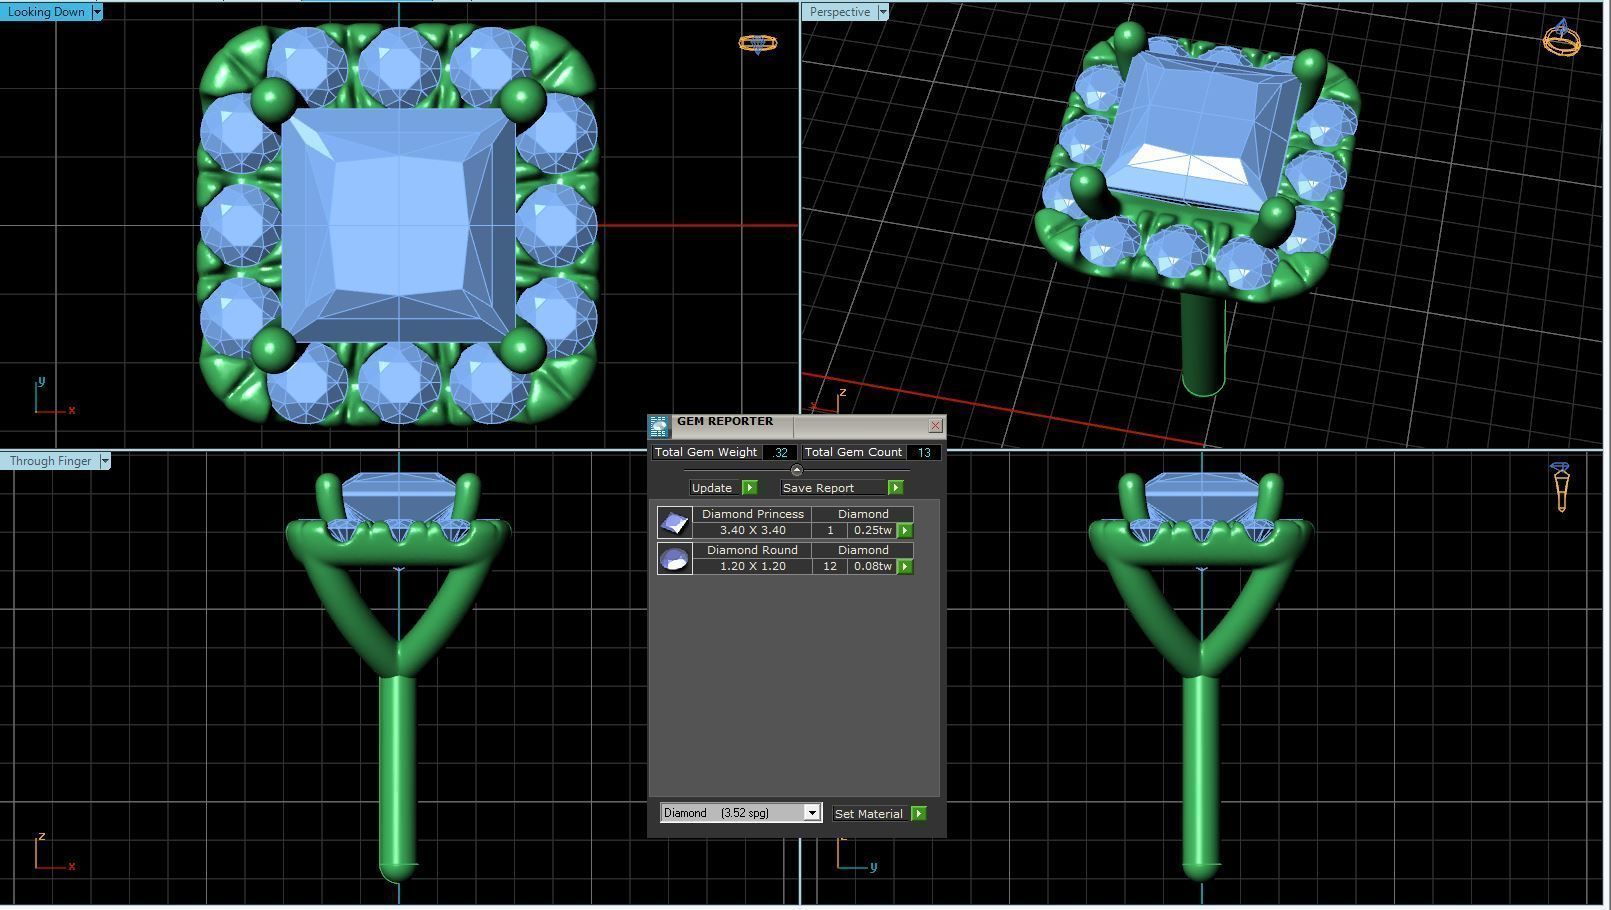Click the orange ring-on-finger icon in side view
This screenshot has height=910, width=1611.
[x=1561, y=487]
